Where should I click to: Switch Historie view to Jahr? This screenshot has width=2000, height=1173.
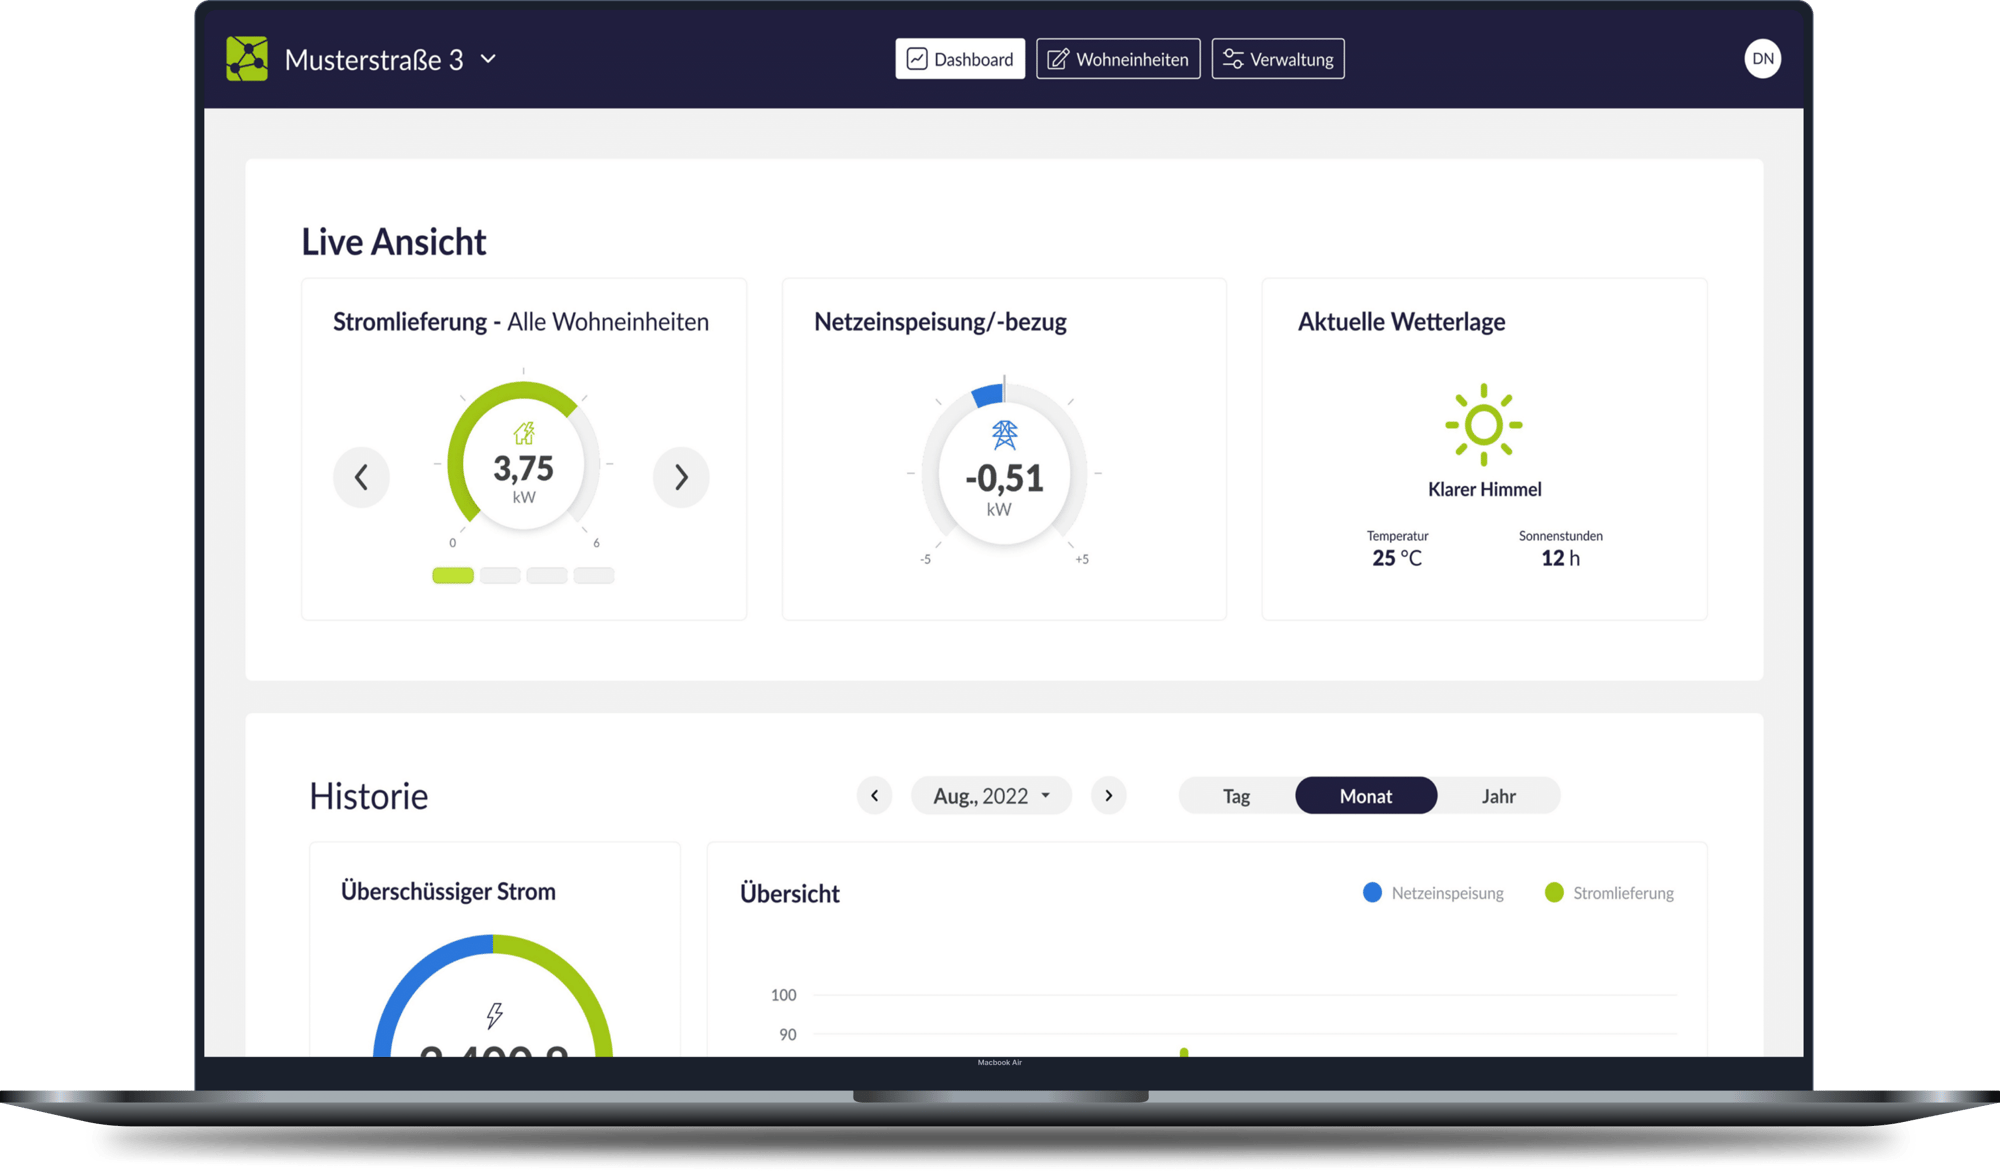point(1498,796)
